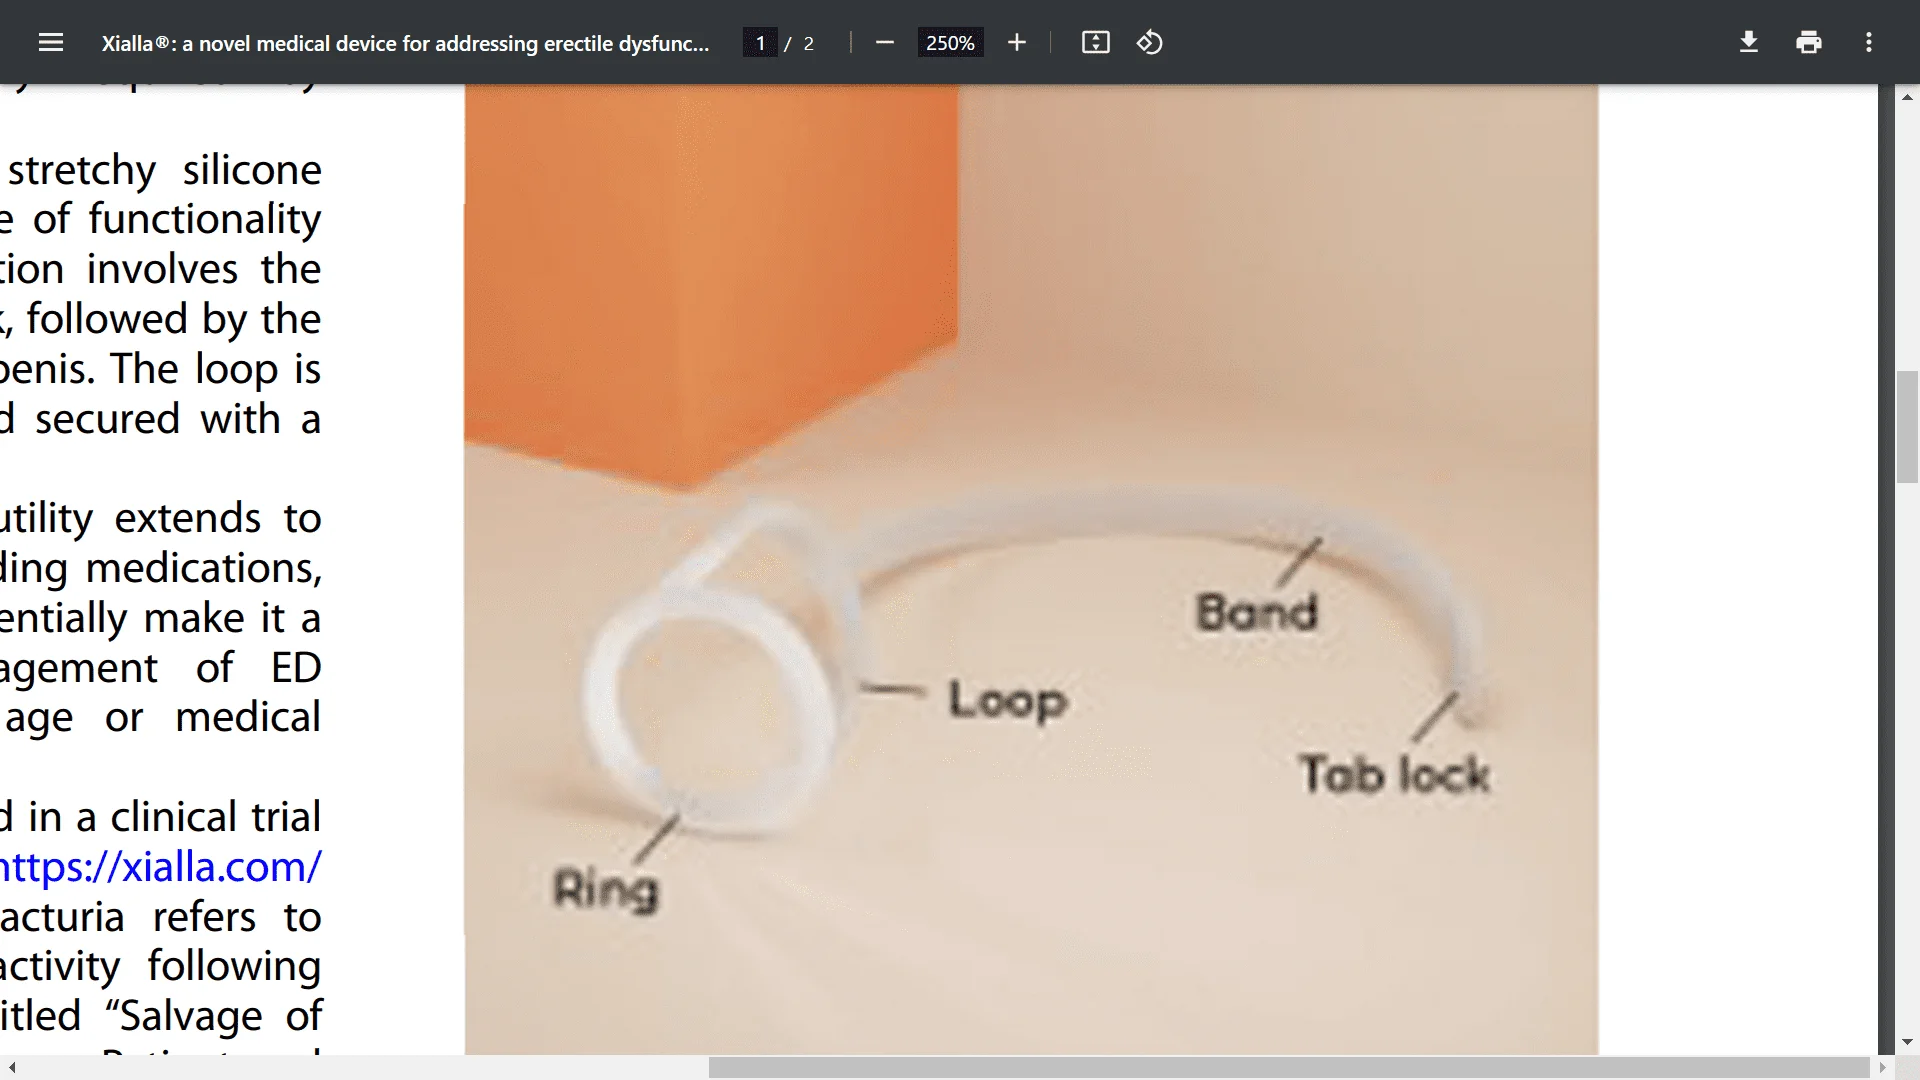Viewport: 1920px width, 1080px height.
Task: Click the Tab lock label
Action: click(x=1396, y=773)
